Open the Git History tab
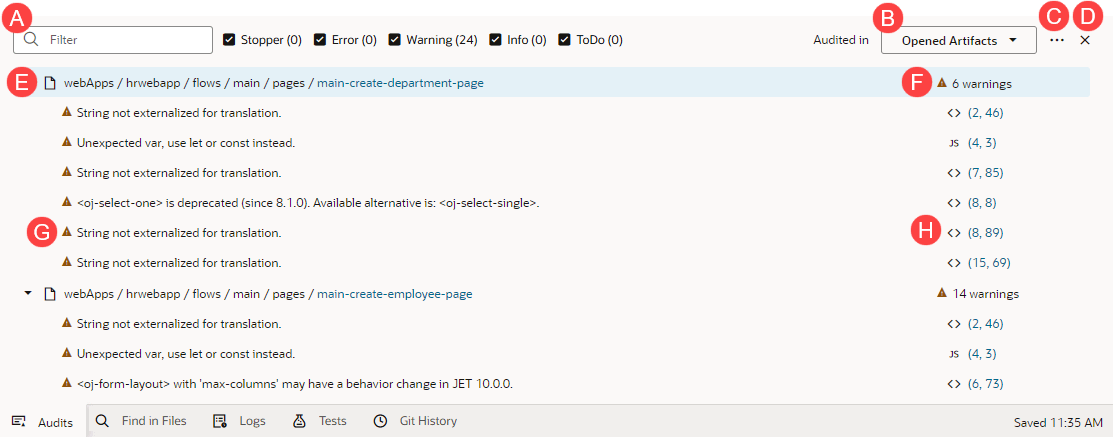 (415, 421)
